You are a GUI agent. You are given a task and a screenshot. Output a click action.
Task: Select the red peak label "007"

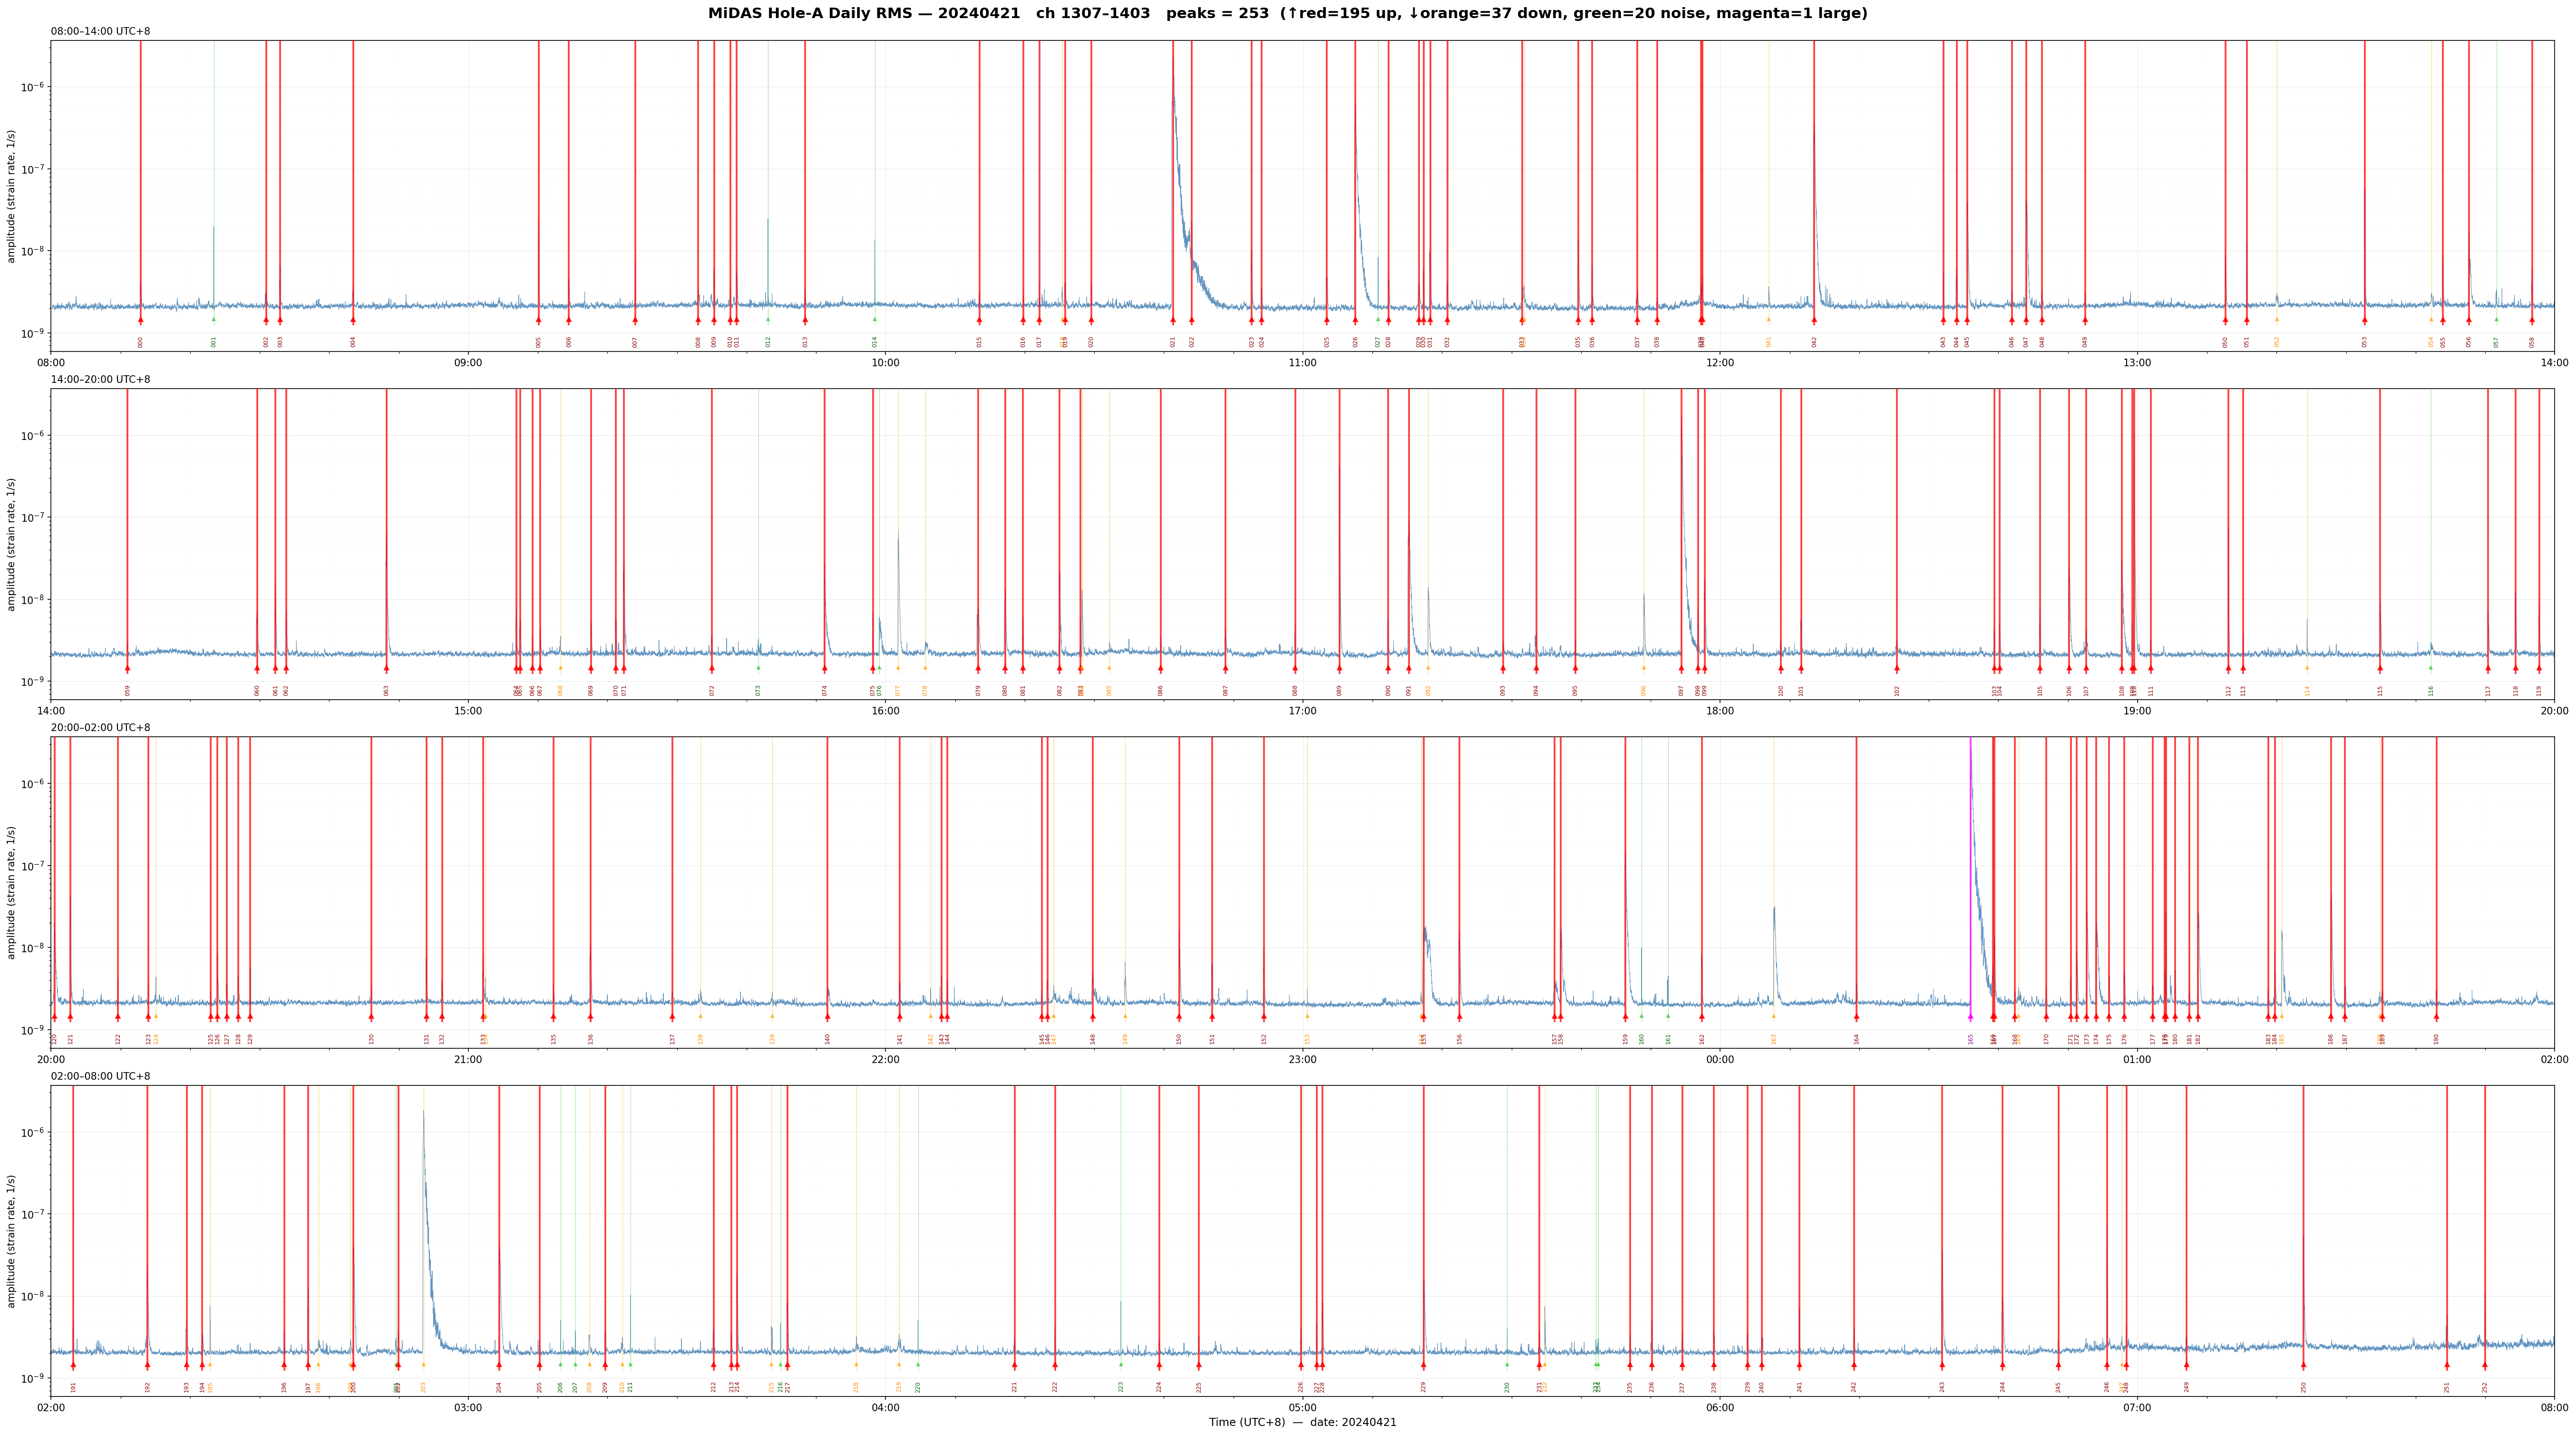[635, 342]
